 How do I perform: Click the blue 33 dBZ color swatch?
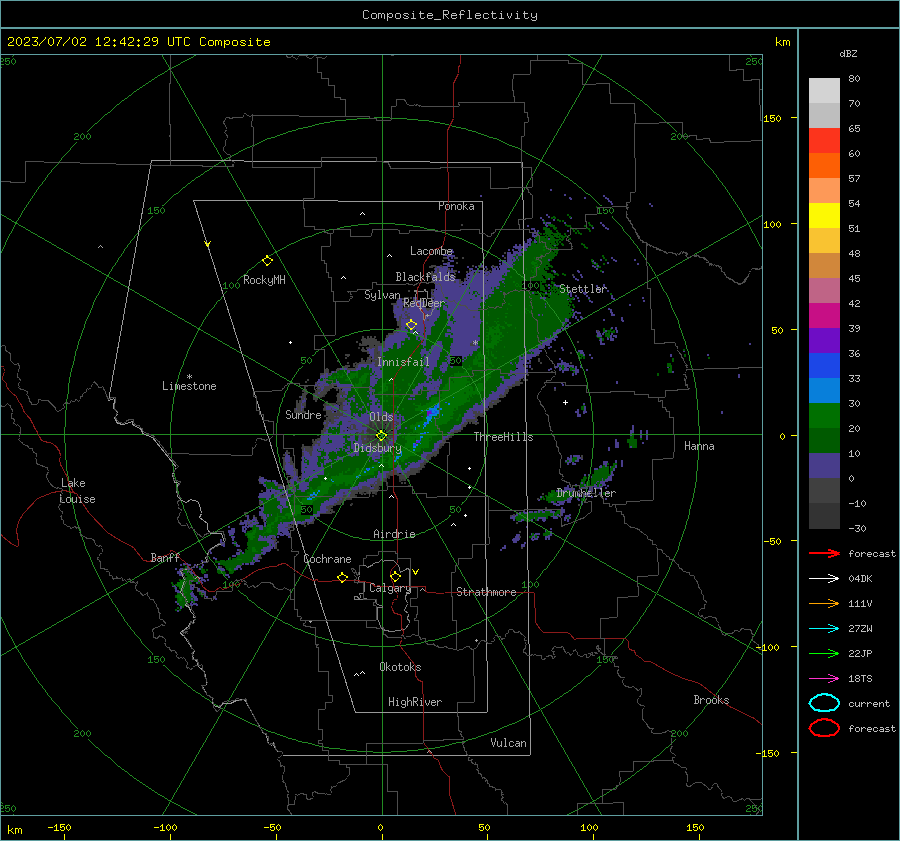tap(824, 365)
